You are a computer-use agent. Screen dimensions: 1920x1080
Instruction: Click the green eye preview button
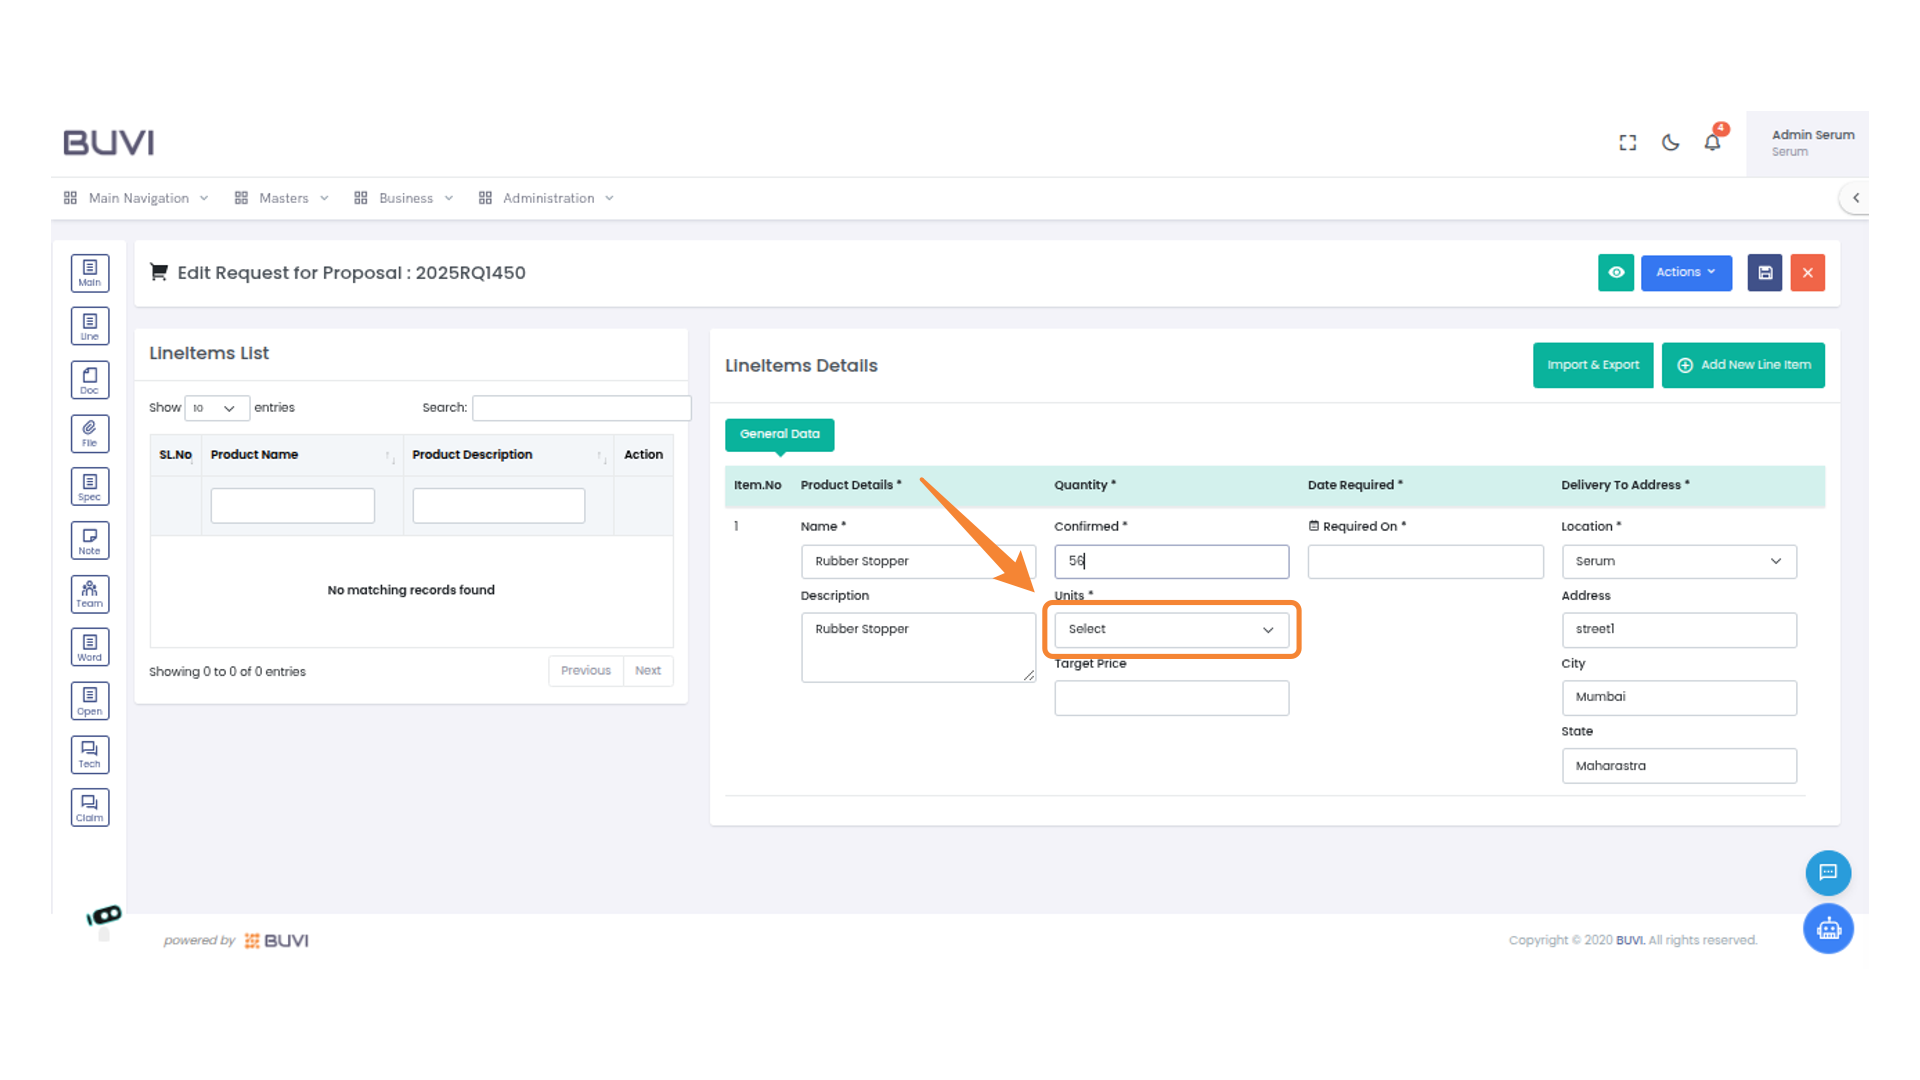point(1616,273)
